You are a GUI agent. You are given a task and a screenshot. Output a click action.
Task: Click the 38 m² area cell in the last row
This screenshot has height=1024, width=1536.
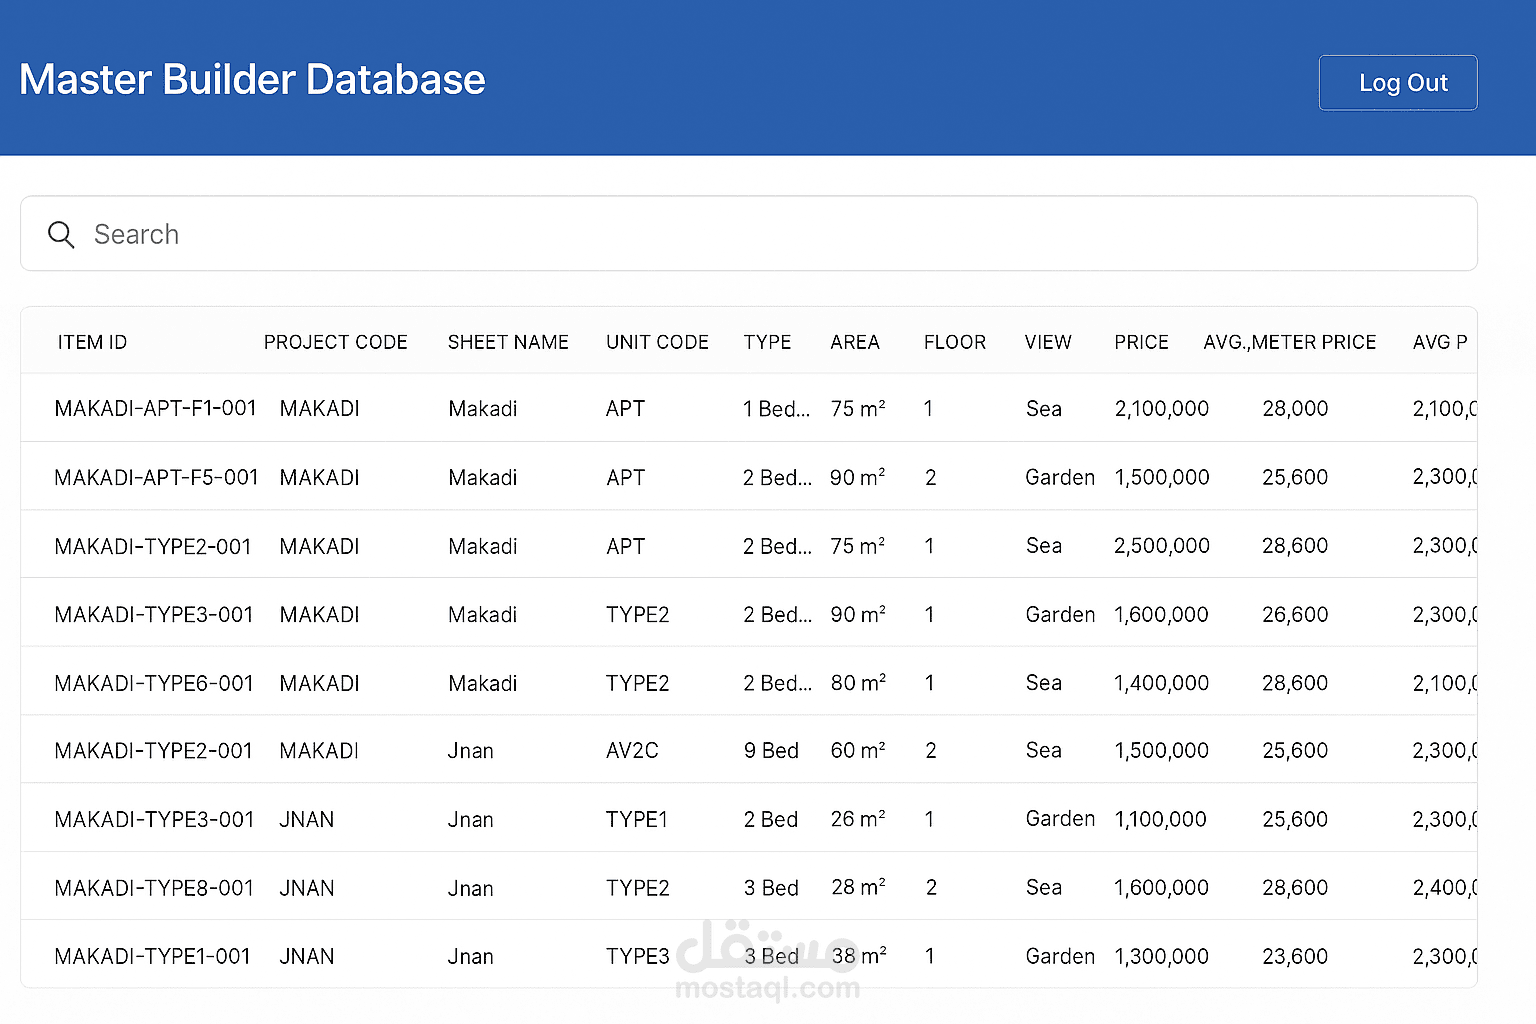coord(857,955)
